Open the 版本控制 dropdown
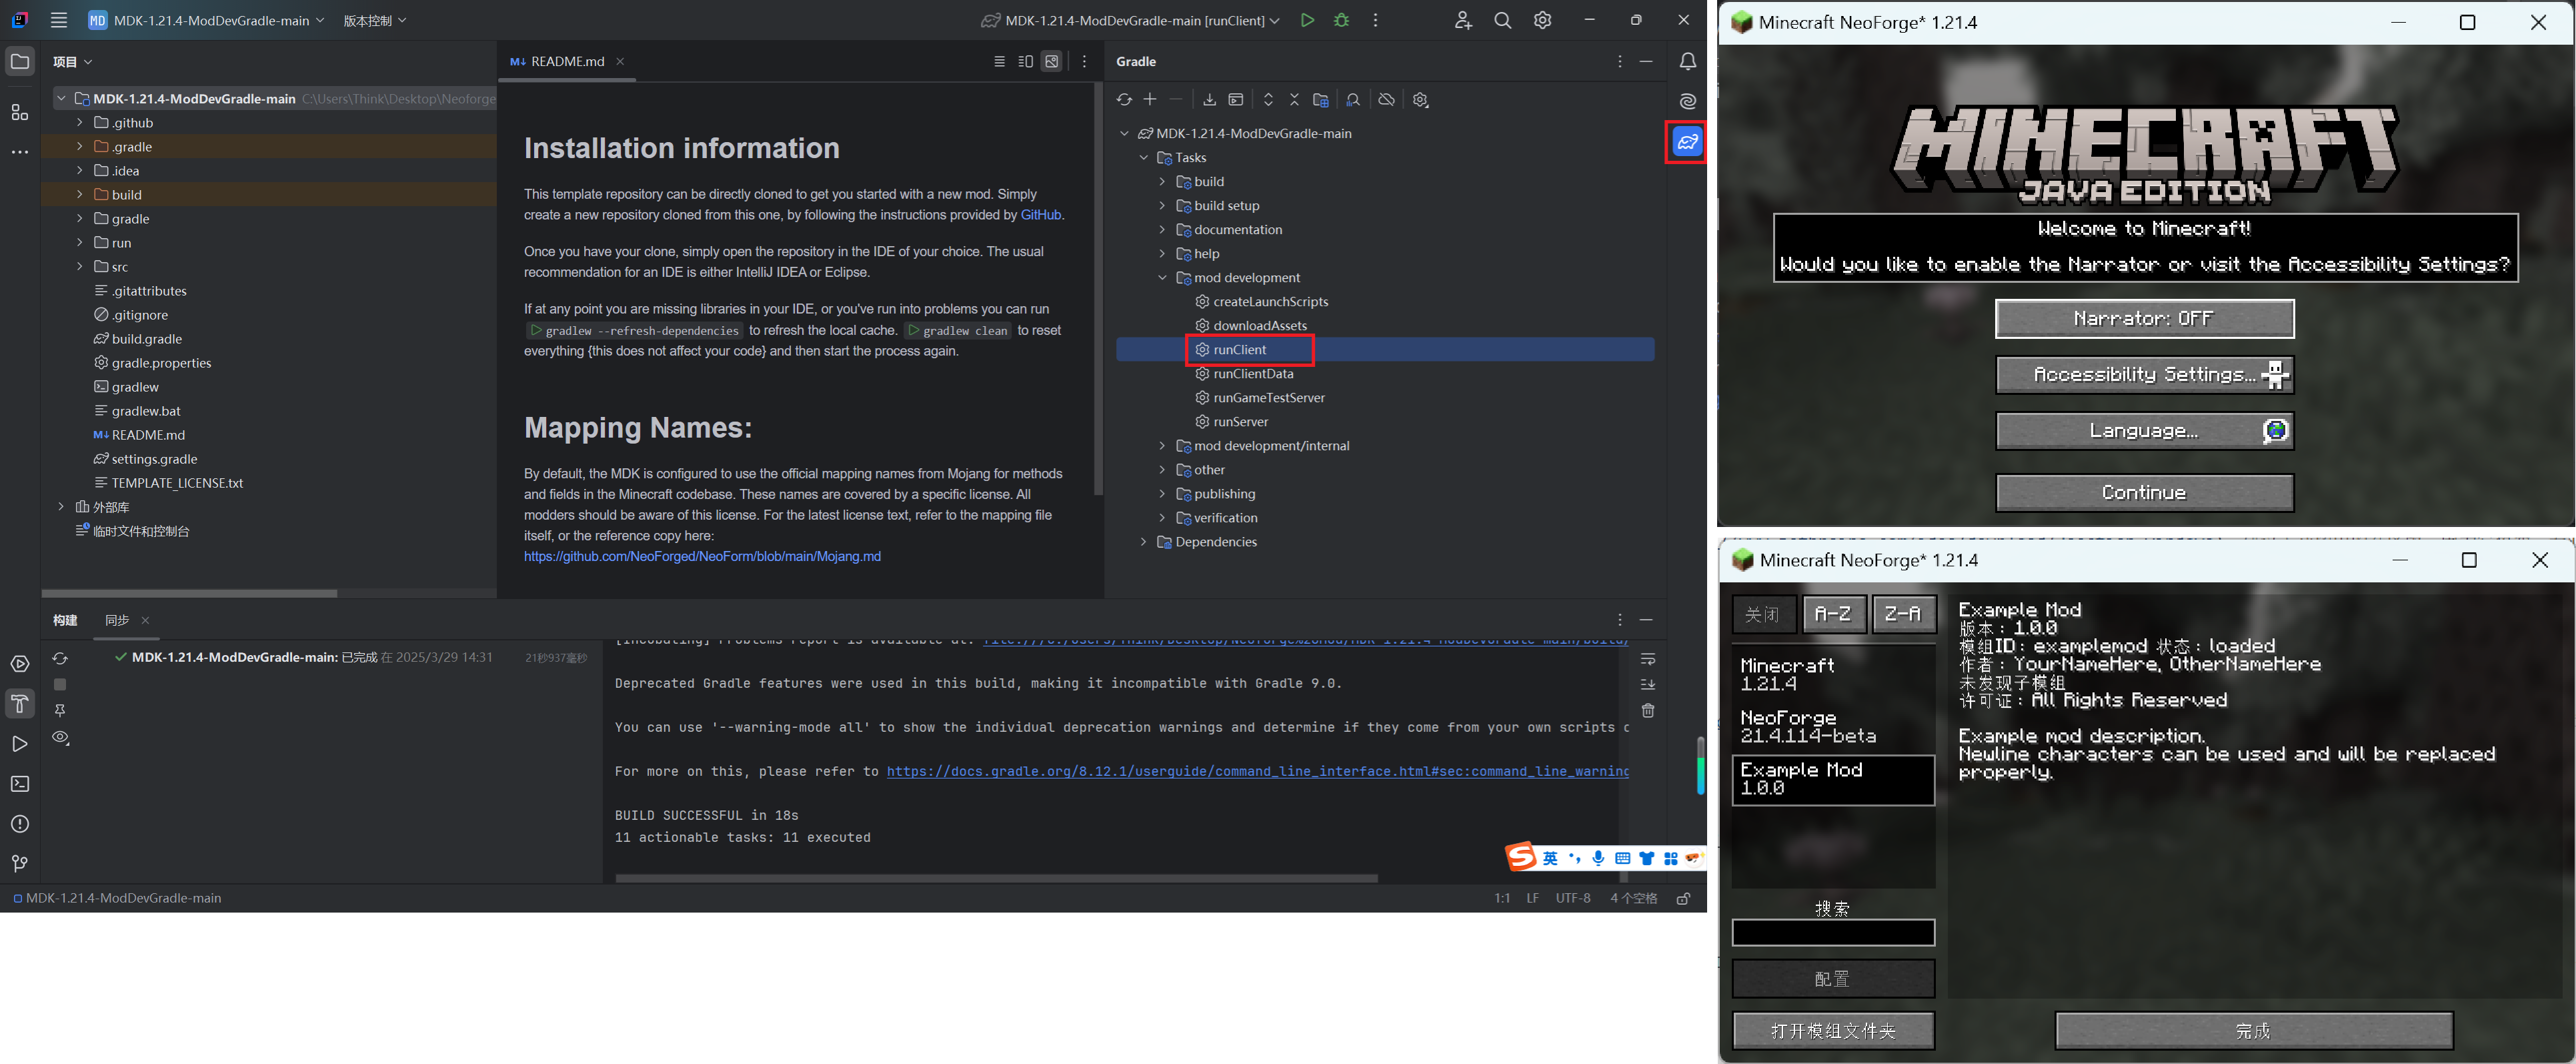This screenshot has height=1064, width=2576. pos(375,20)
